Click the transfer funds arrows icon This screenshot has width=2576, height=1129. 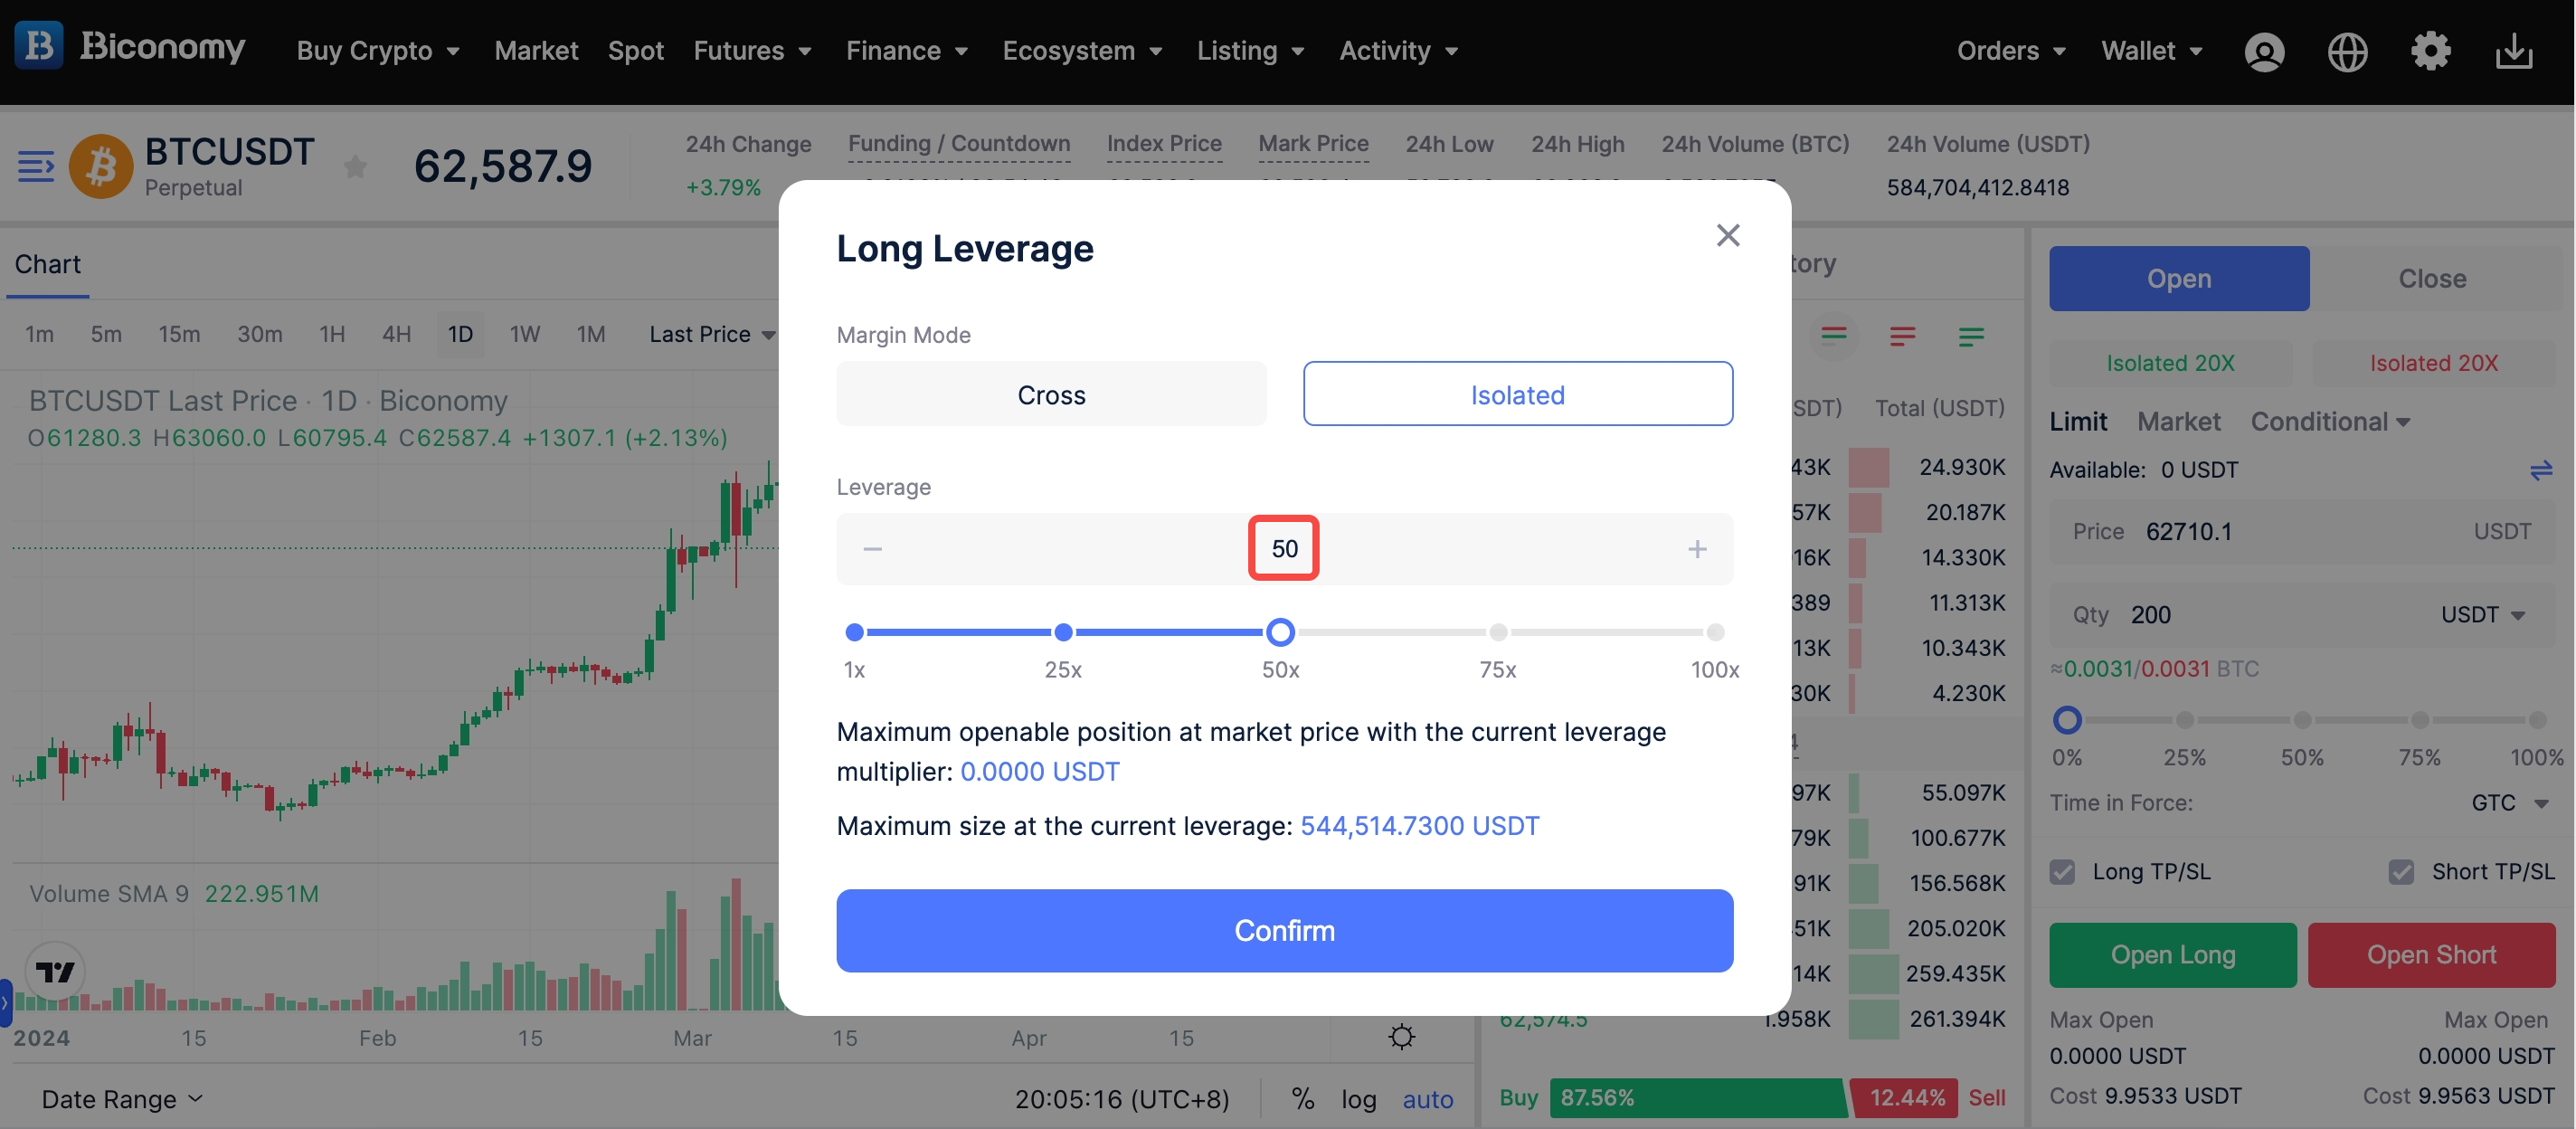2540,470
